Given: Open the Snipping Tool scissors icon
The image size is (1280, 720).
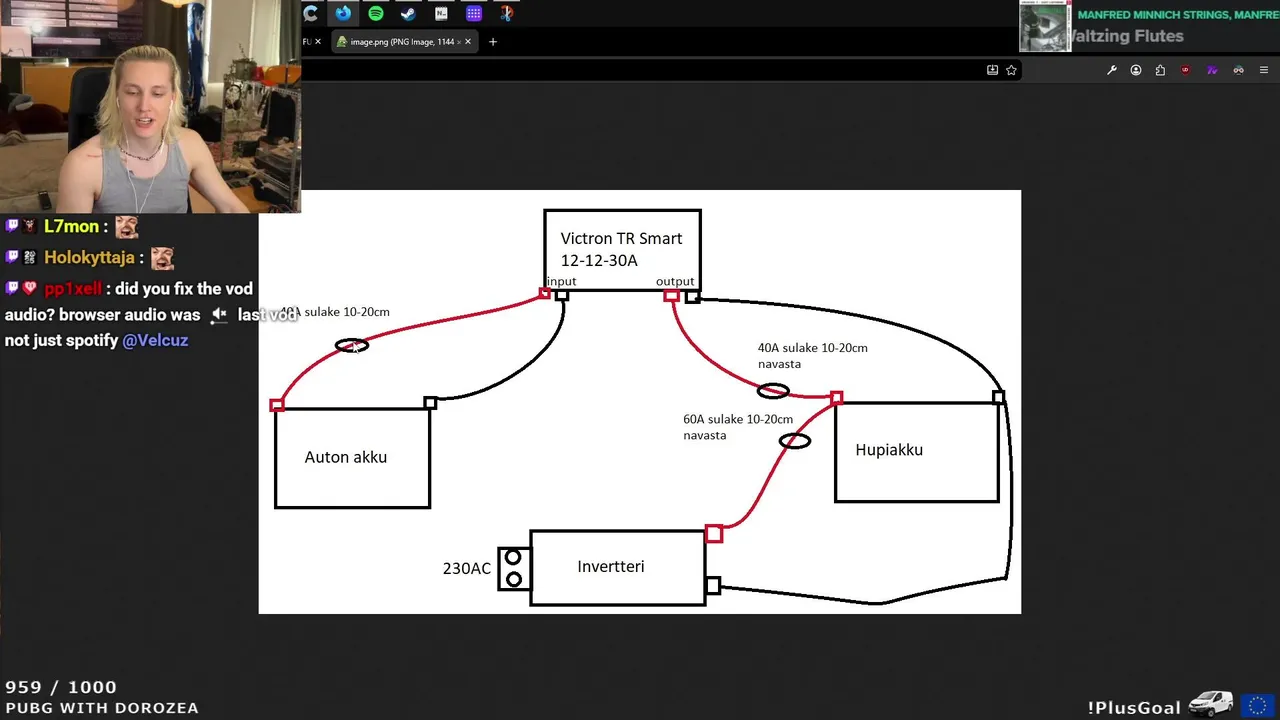Looking at the screenshot, I should (x=507, y=13).
